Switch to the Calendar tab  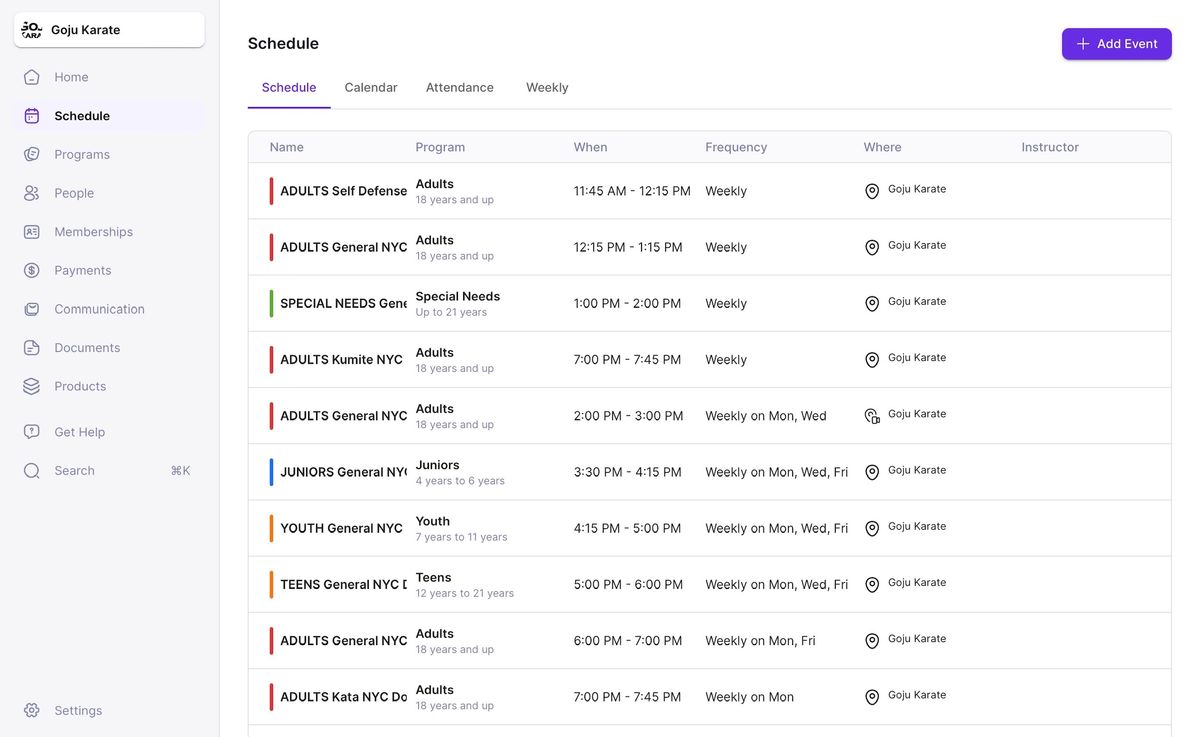pyautogui.click(x=371, y=88)
